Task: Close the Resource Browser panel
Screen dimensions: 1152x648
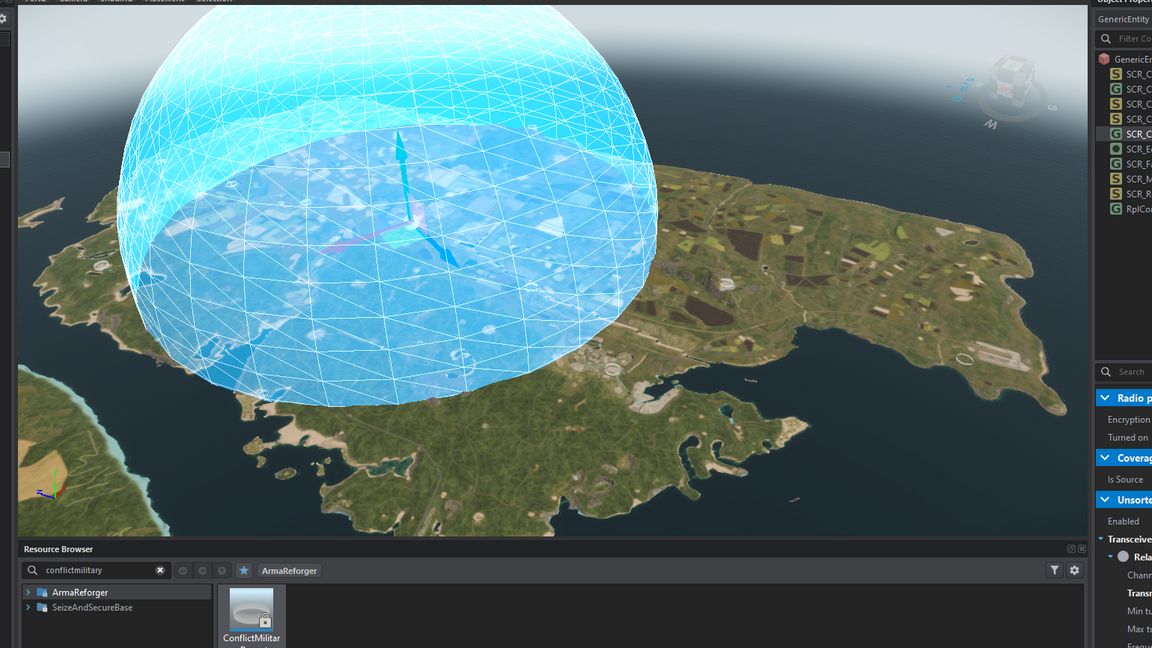Action: tap(1081, 549)
